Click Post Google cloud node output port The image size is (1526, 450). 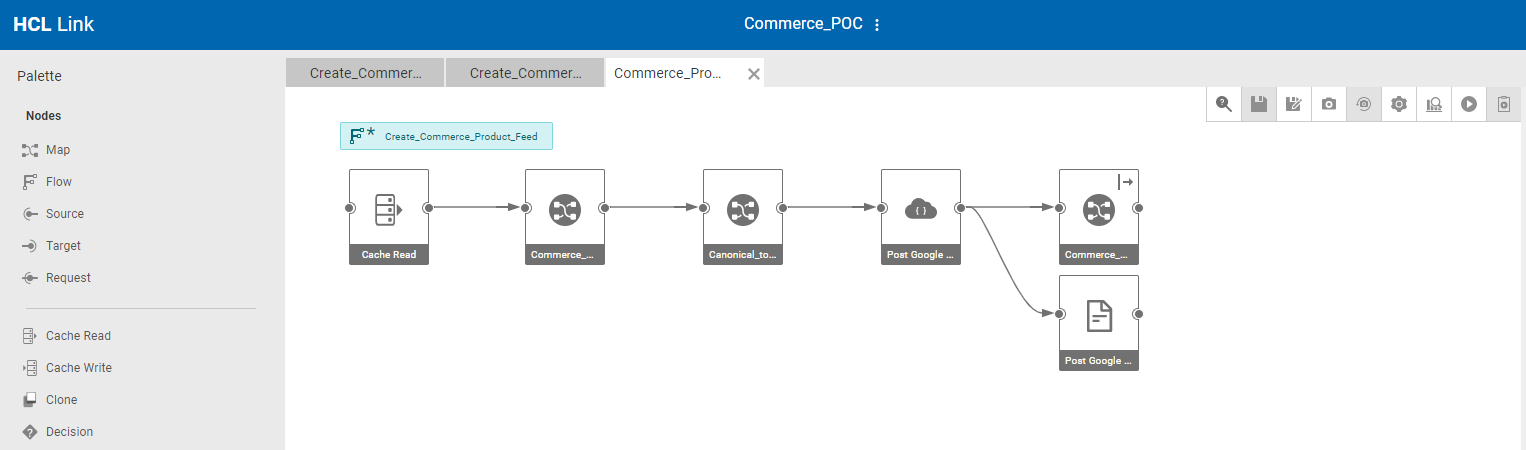click(960, 208)
